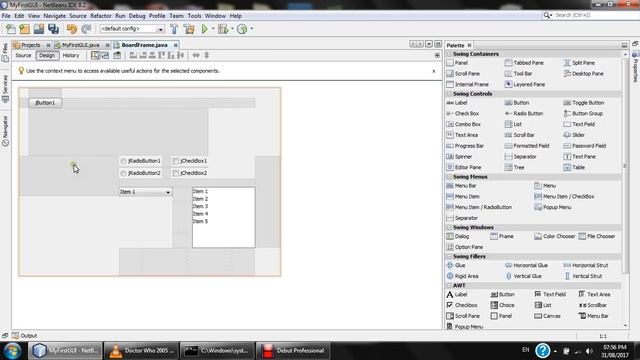Pick the Spinner palette component
This screenshot has height=360, width=640.
(x=459, y=157)
